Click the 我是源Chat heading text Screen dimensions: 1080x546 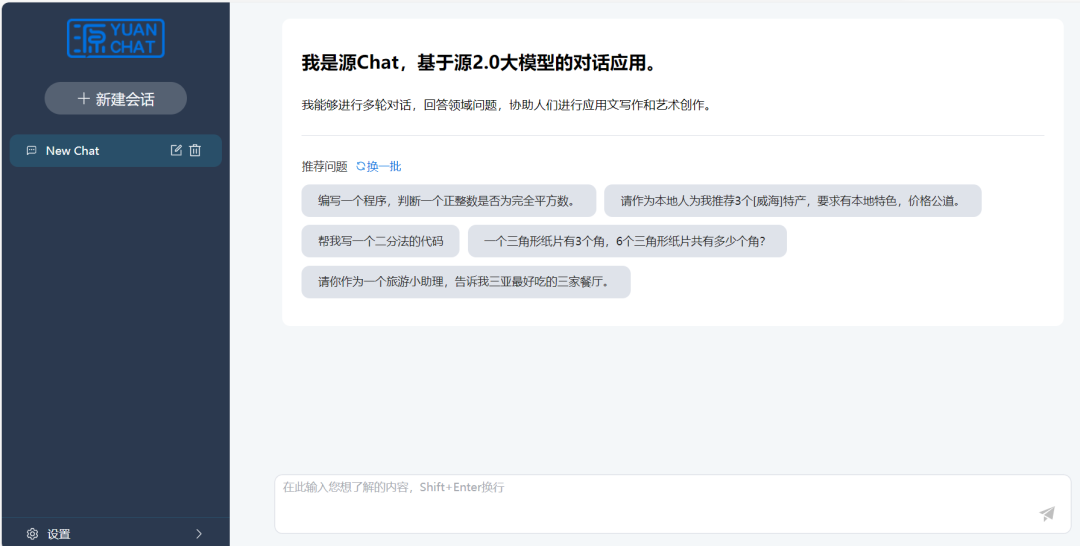tap(479, 63)
